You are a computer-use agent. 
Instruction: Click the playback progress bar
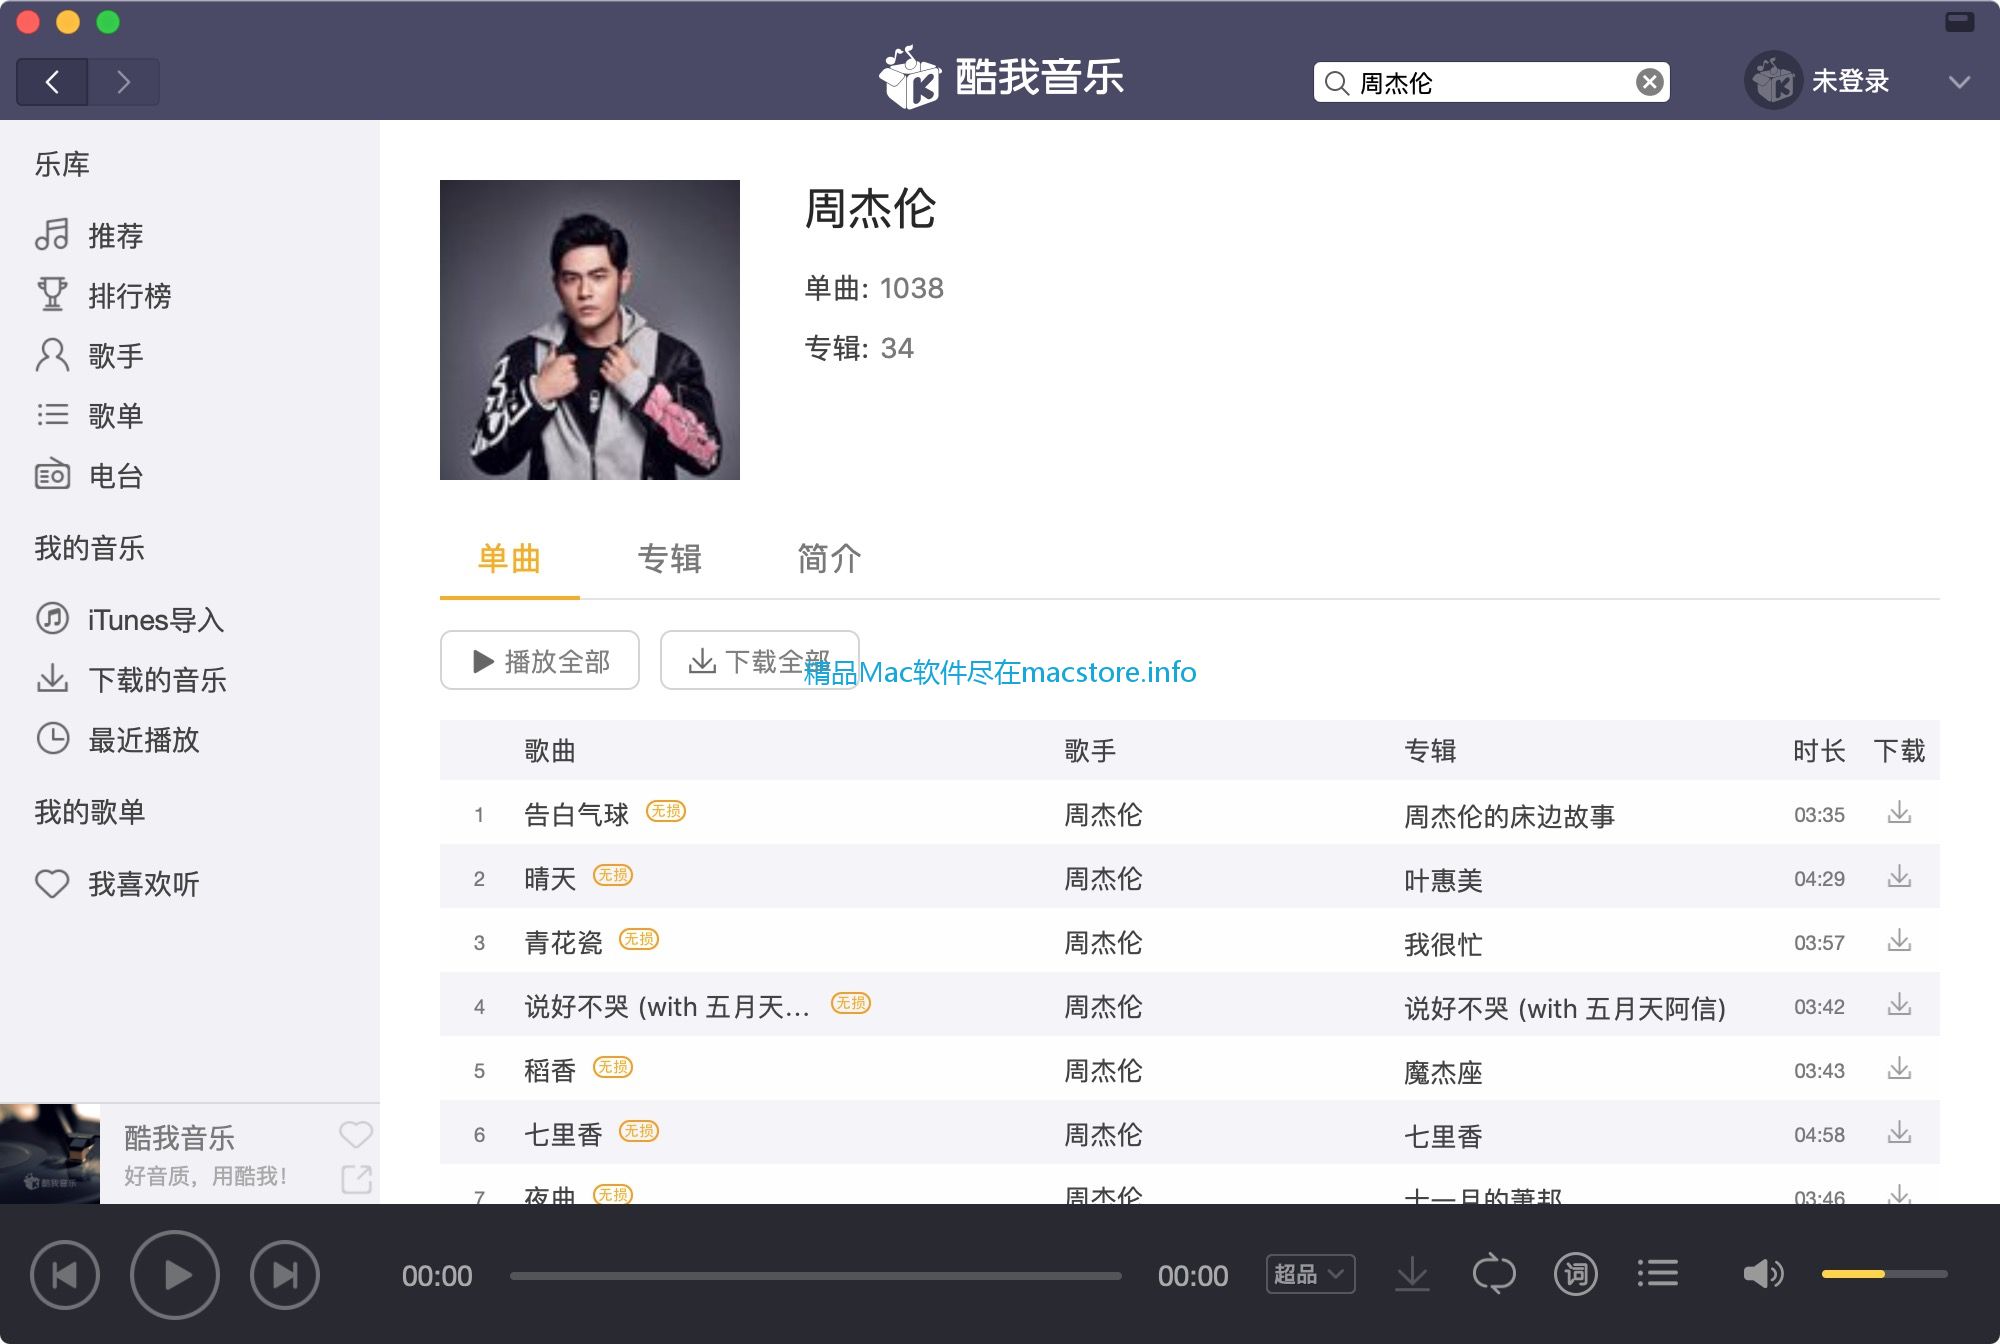tap(815, 1276)
